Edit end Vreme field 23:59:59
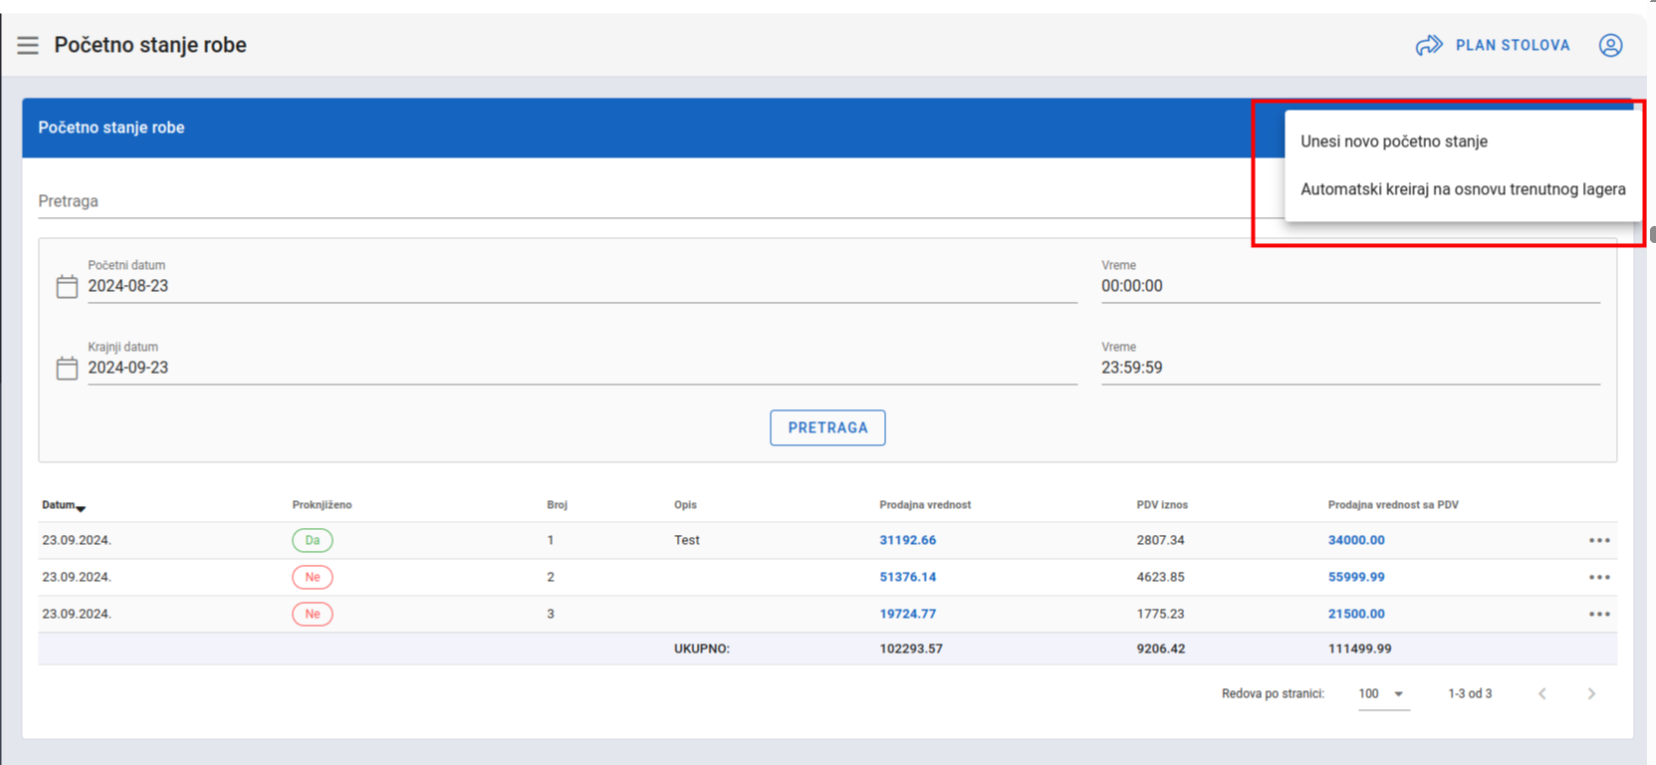The height and width of the screenshot is (765, 1656). (1350, 368)
